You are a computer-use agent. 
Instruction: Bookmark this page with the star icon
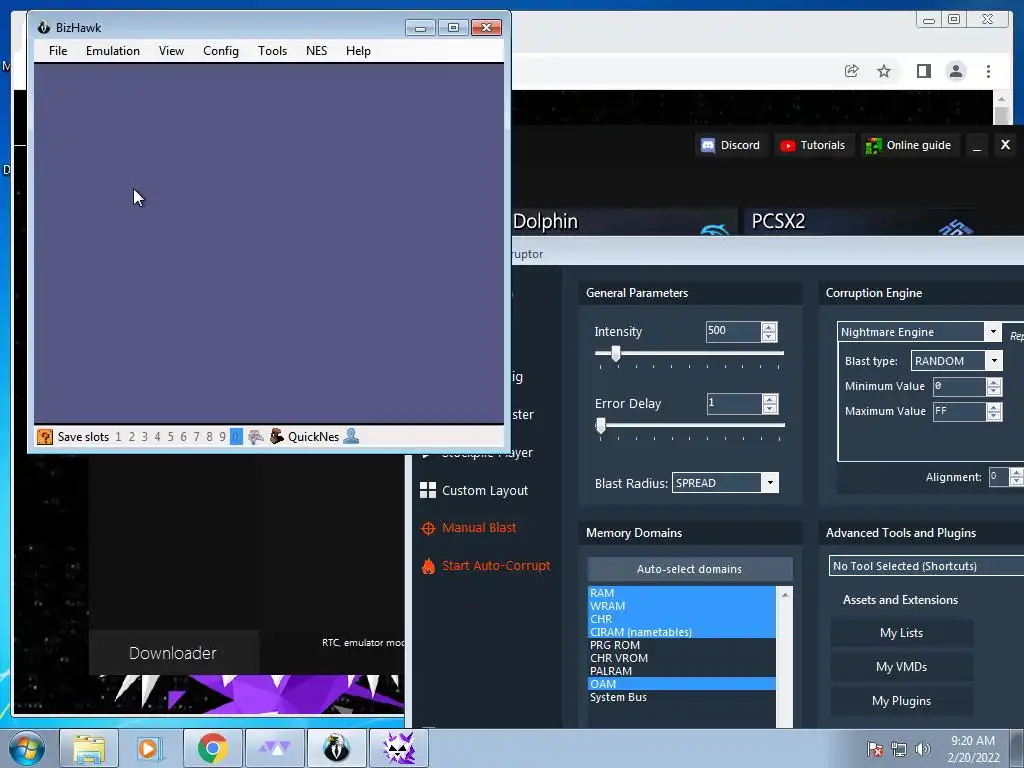point(884,71)
